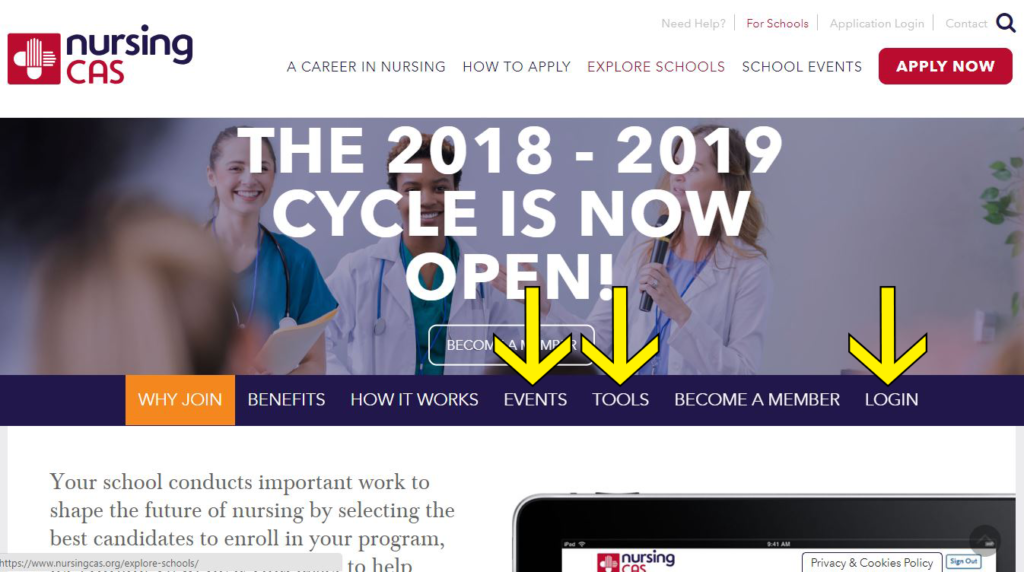Open the Need Help? link
Viewport: 1024px width, 572px height.
(x=693, y=24)
